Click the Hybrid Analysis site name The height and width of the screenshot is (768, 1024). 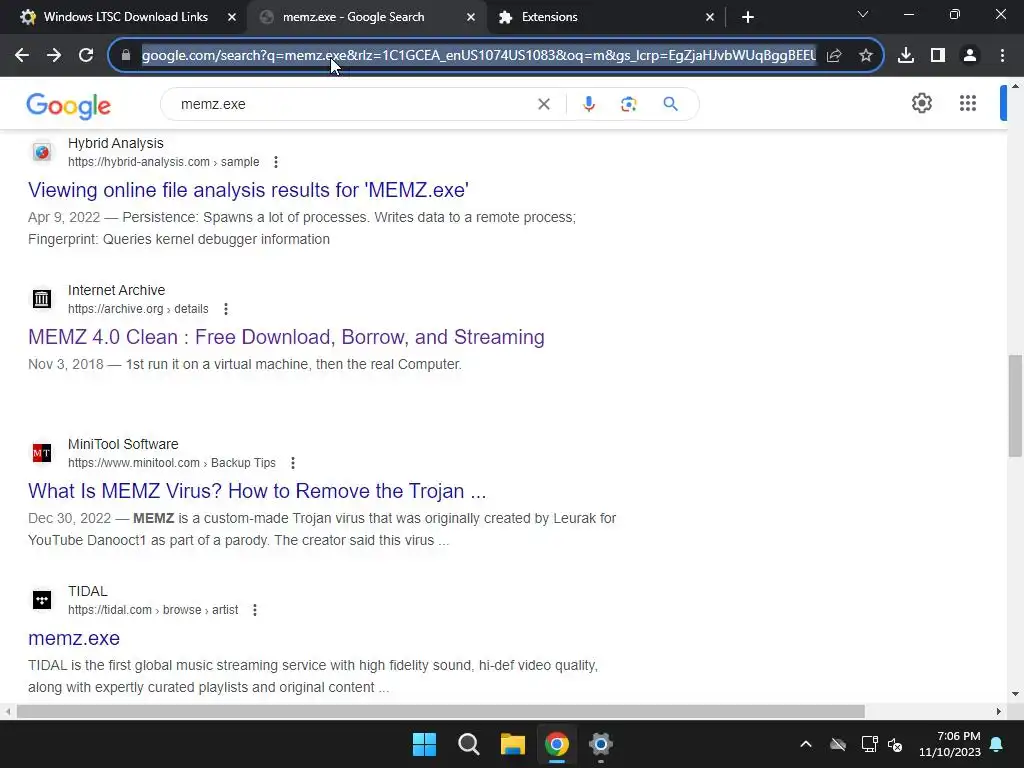click(x=116, y=144)
